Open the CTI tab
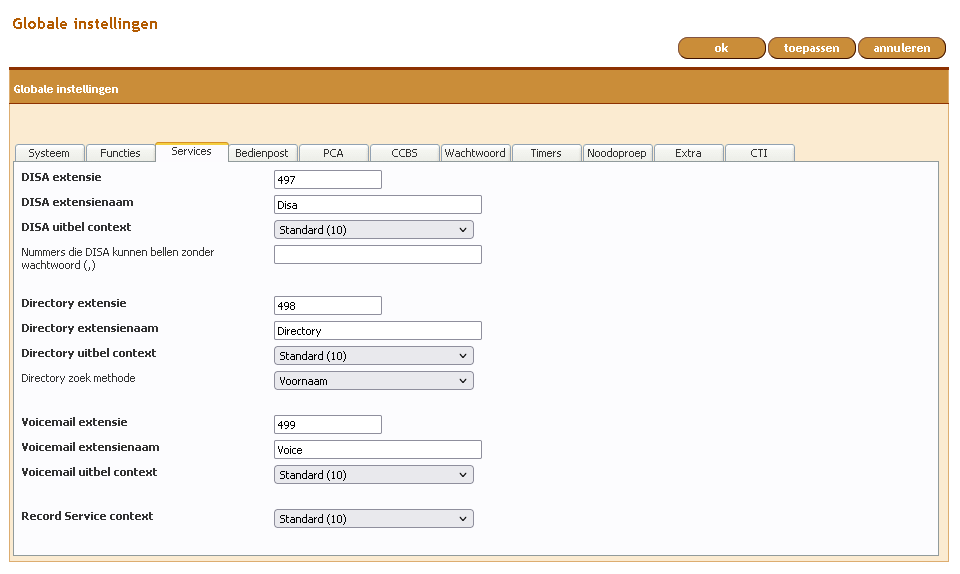The height and width of the screenshot is (574, 960). tap(759, 153)
